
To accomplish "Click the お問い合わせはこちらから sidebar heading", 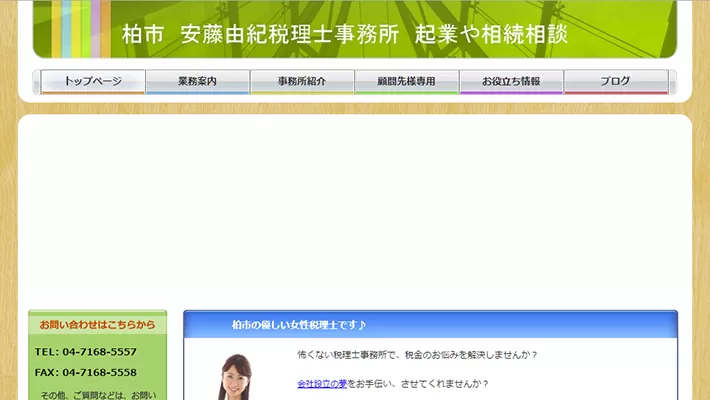I will [x=97, y=325].
